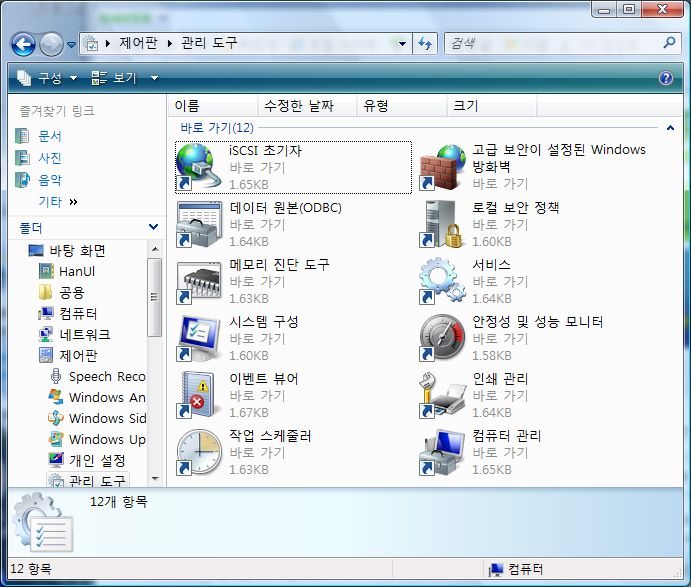691x587 pixels.
Task: Open the 데이터 원본(ODBC) toolbox icon
Action: pyautogui.click(x=199, y=224)
